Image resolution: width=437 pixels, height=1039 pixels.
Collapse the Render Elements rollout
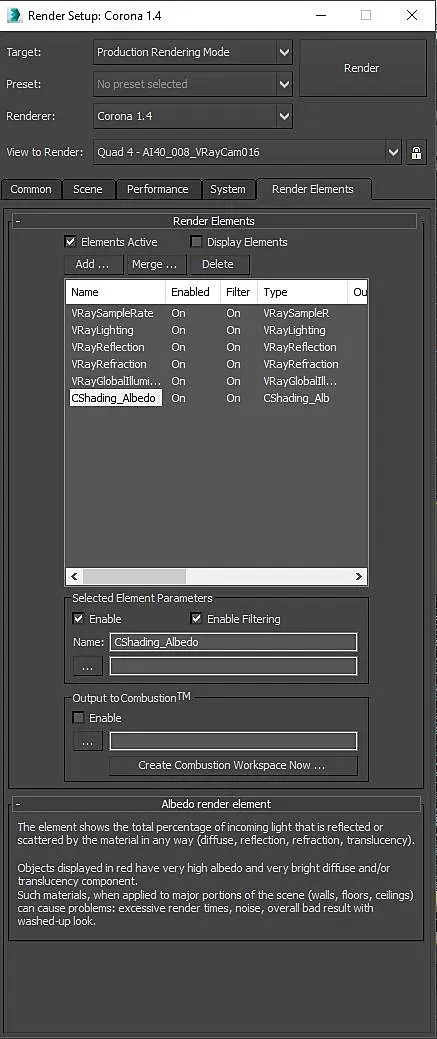19,221
